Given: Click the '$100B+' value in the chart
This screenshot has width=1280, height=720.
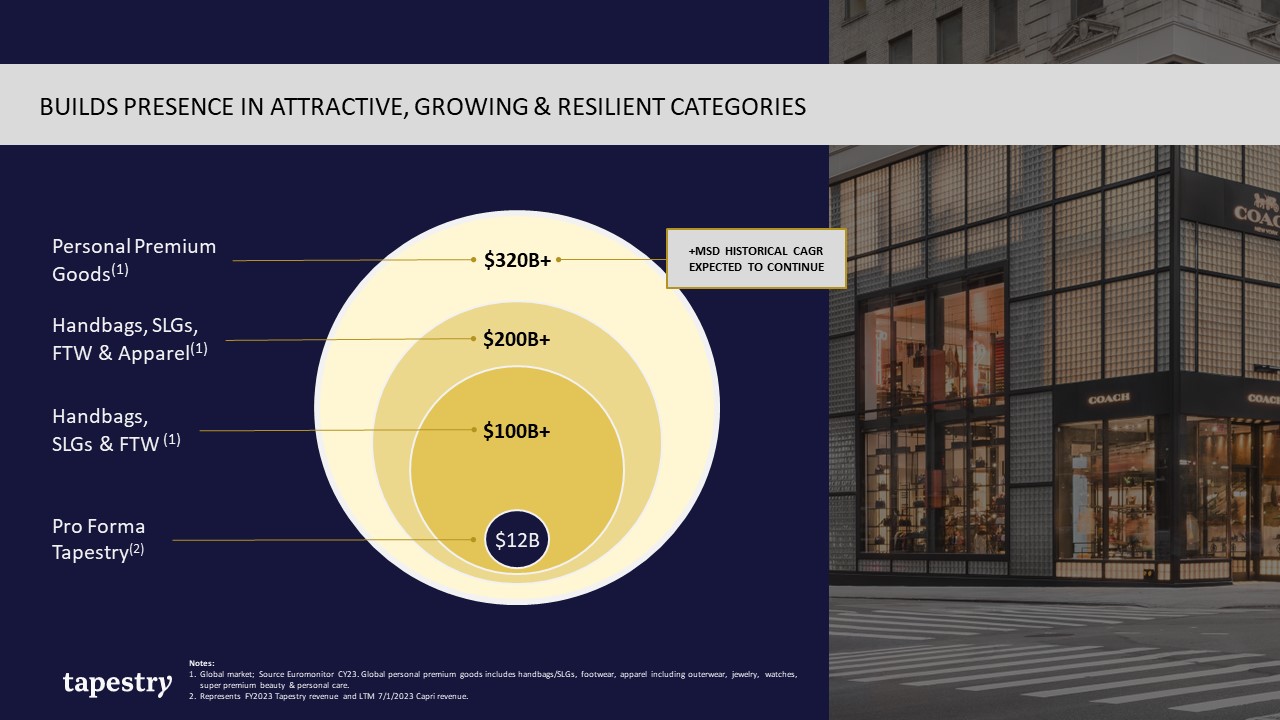Looking at the screenshot, I should tap(517, 431).
